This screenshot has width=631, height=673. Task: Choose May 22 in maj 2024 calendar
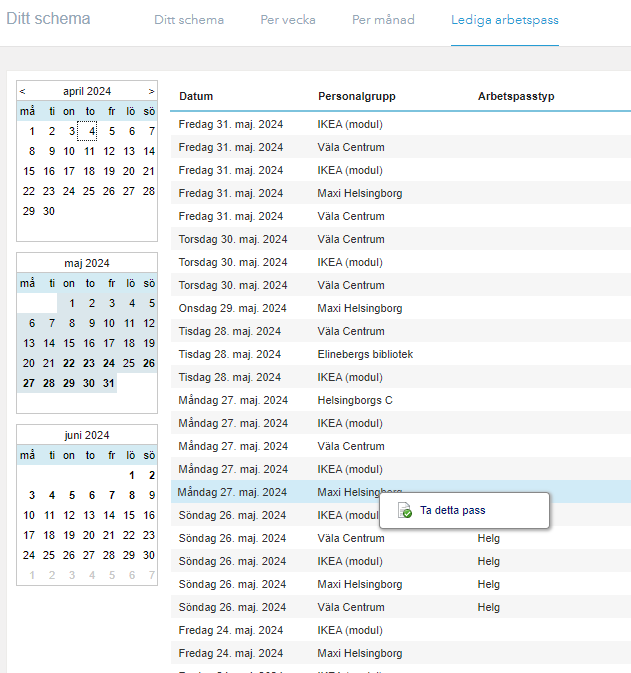click(x=69, y=364)
